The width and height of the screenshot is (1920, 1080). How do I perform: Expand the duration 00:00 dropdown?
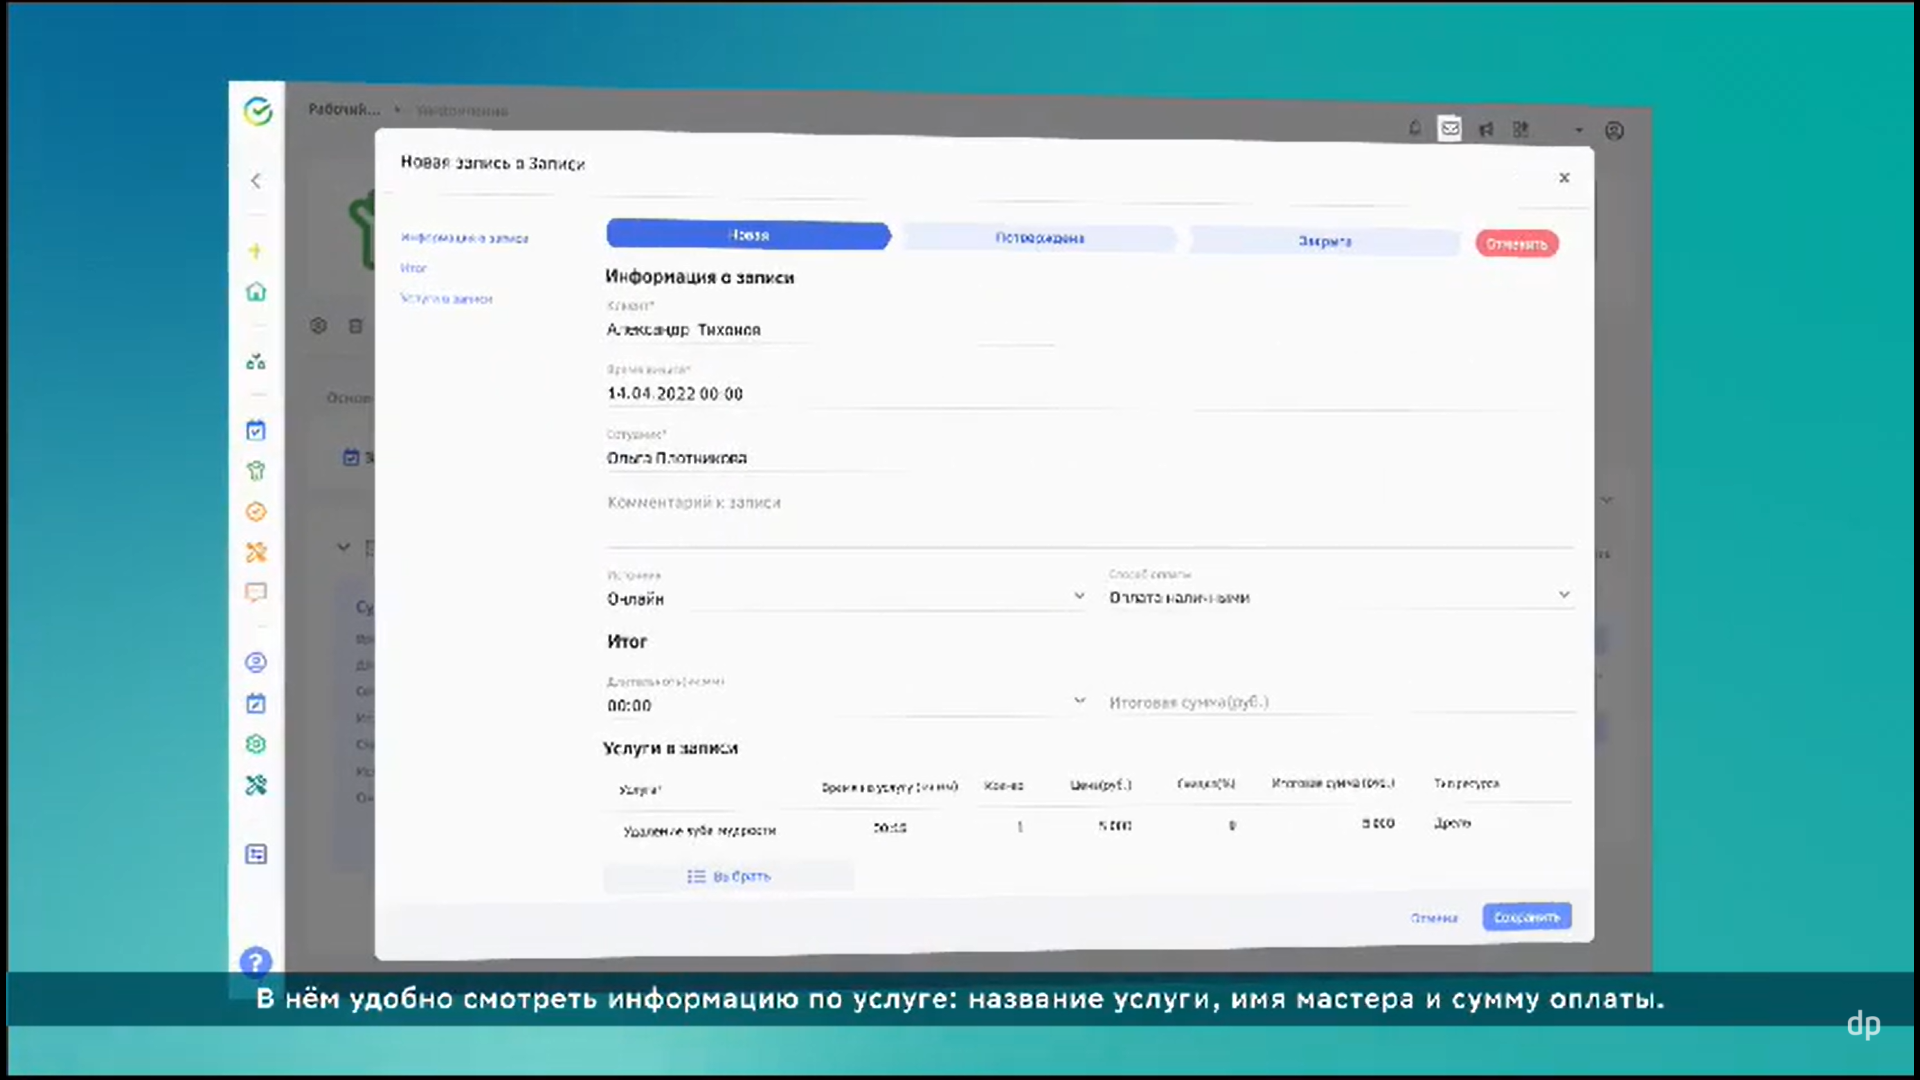pos(1079,701)
